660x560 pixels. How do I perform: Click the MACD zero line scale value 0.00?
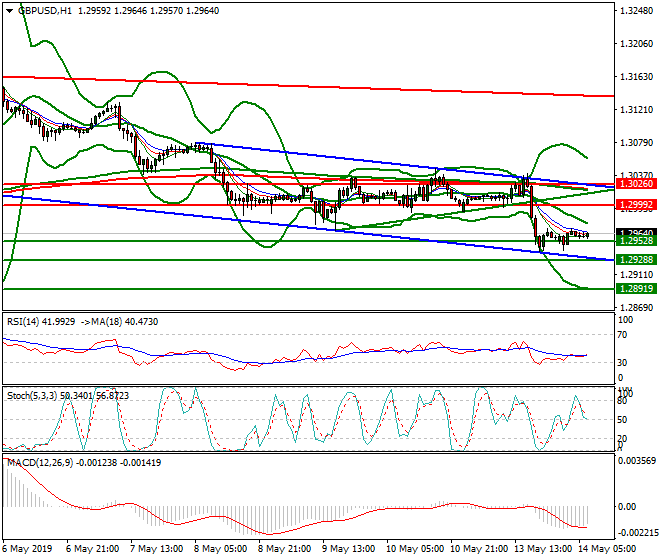627,507
